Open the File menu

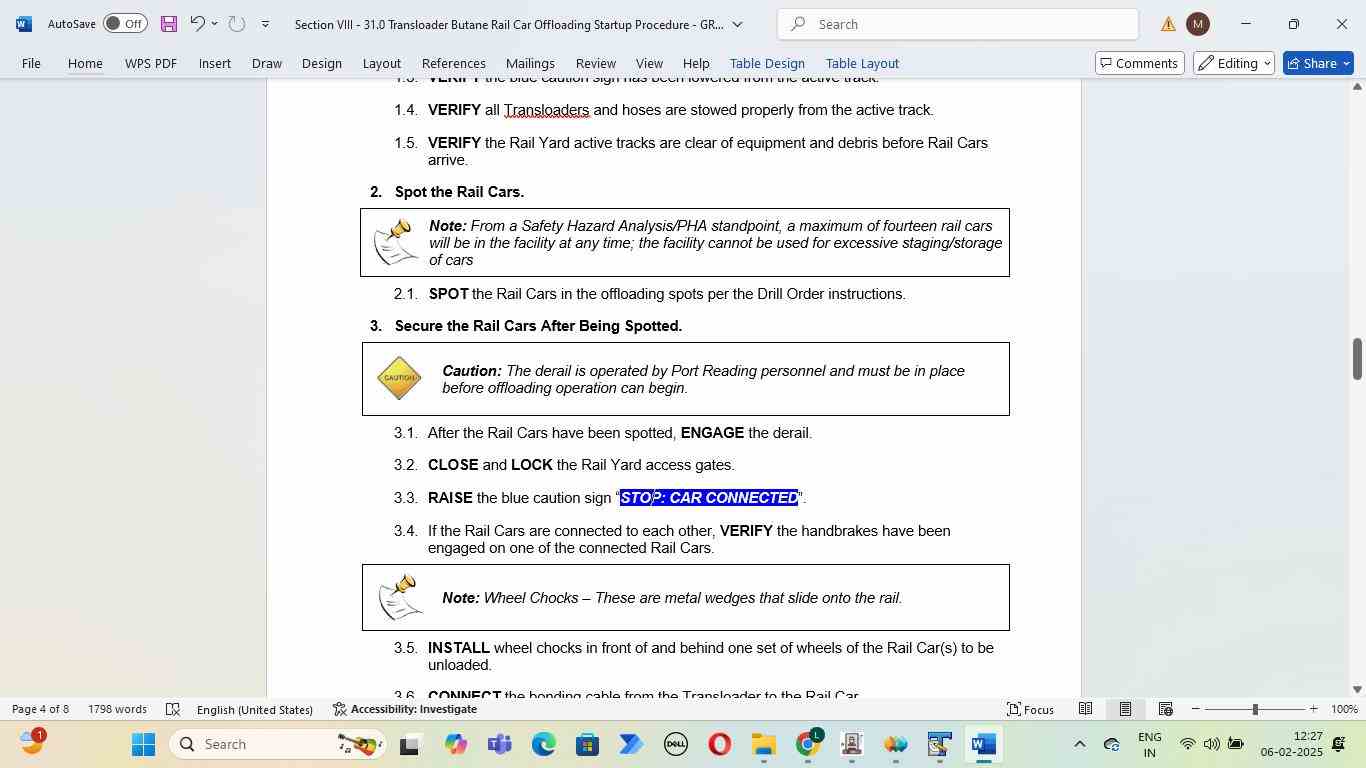tap(31, 63)
